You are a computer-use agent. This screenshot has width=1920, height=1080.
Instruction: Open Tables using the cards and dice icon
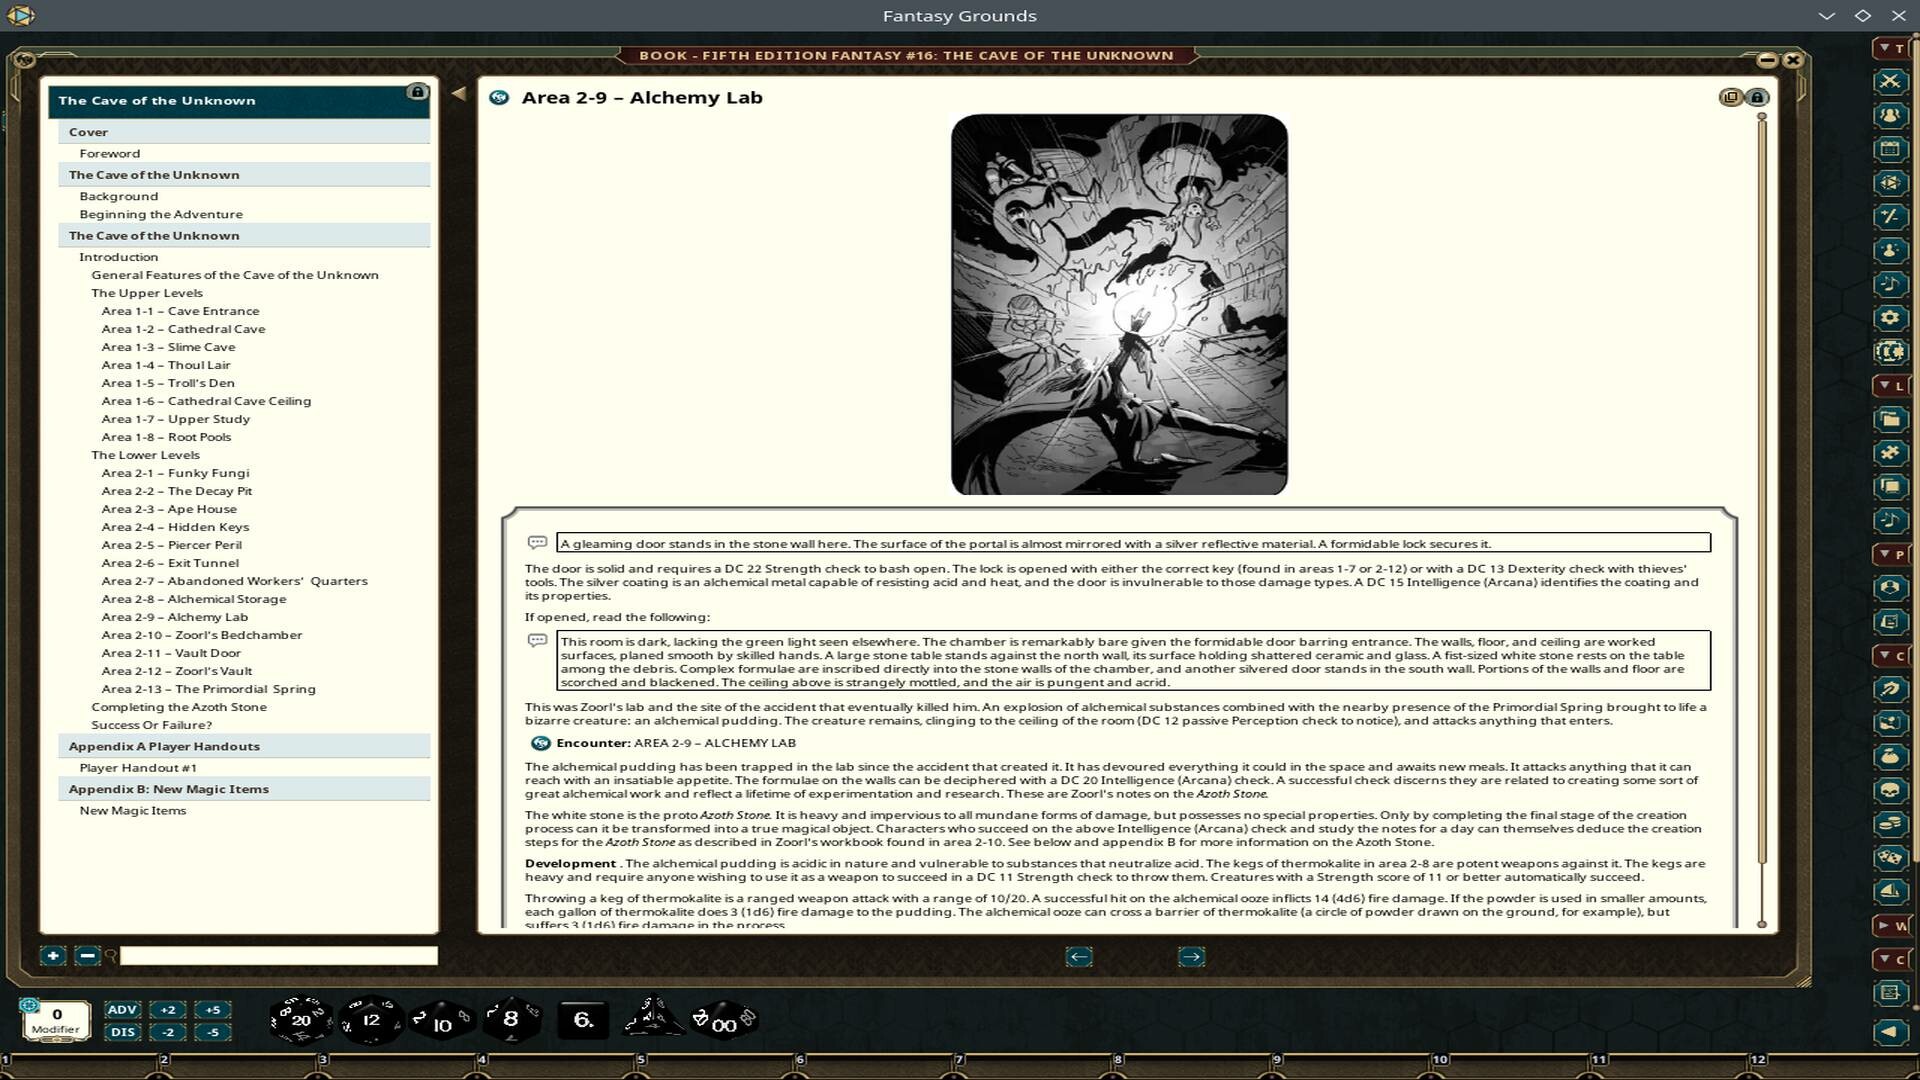pyautogui.click(x=1892, y=856)
